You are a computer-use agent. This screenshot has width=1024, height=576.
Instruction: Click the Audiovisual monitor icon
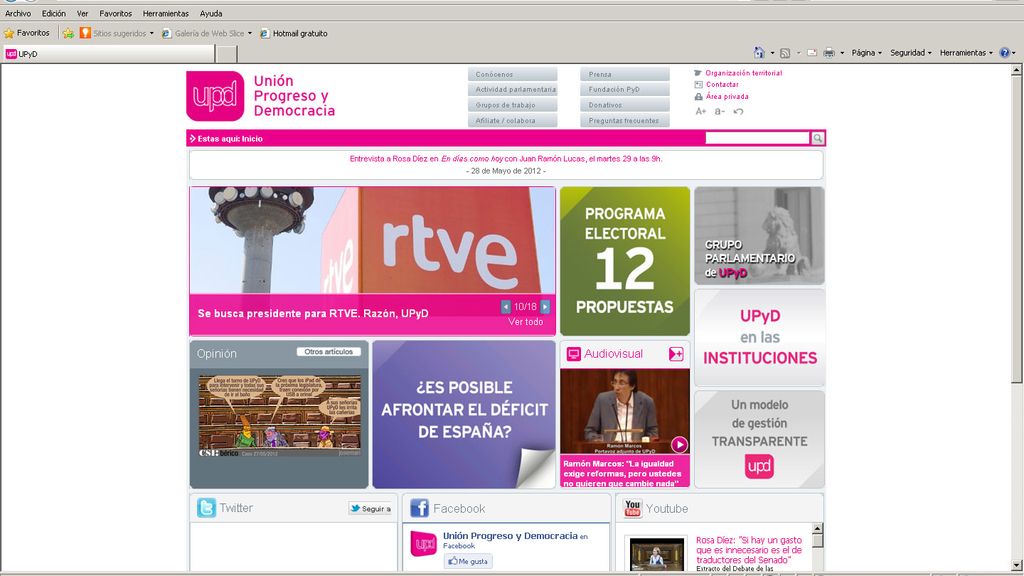click(x=573, y=354)
